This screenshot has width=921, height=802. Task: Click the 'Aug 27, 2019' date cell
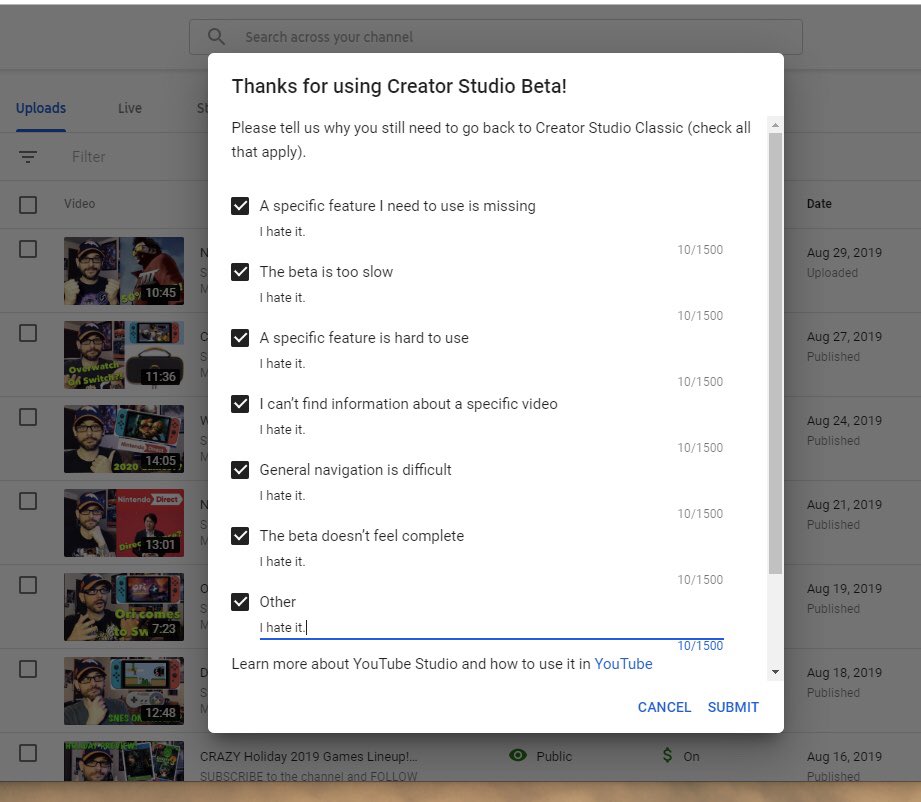844,337
